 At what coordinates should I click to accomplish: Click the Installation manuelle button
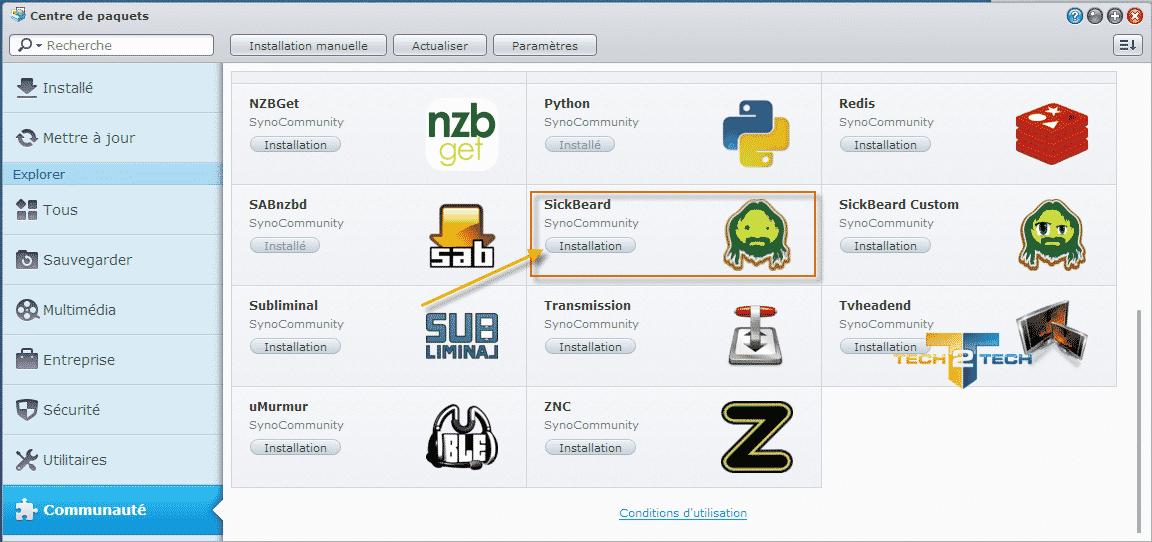point(309,46)
